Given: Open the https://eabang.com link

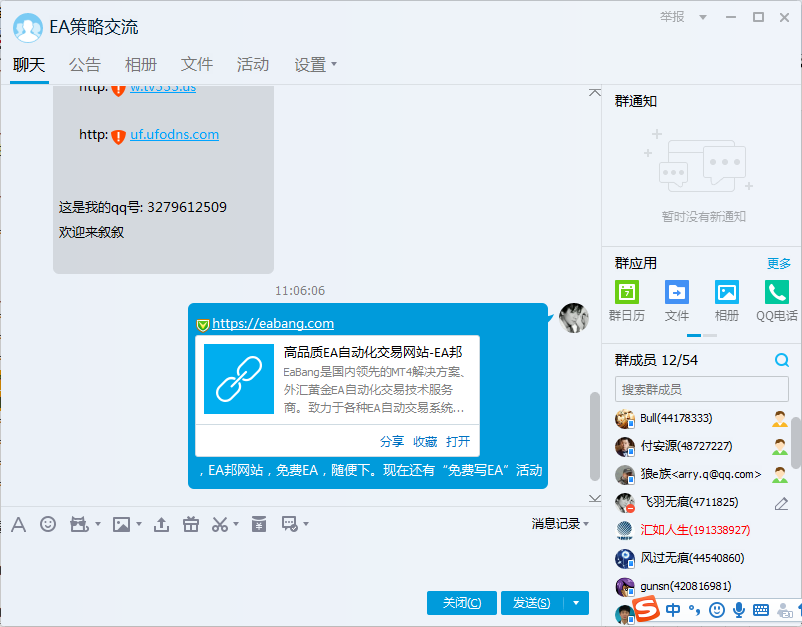Looking at the screenshot, I should [273, 324].
